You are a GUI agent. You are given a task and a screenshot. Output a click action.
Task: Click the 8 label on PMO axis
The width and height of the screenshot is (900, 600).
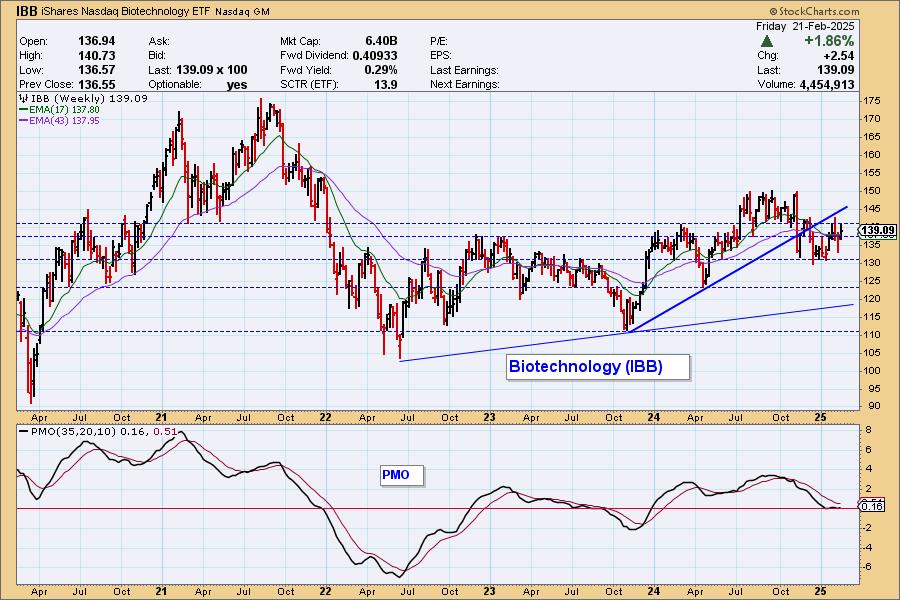click(x=868, y=429)
